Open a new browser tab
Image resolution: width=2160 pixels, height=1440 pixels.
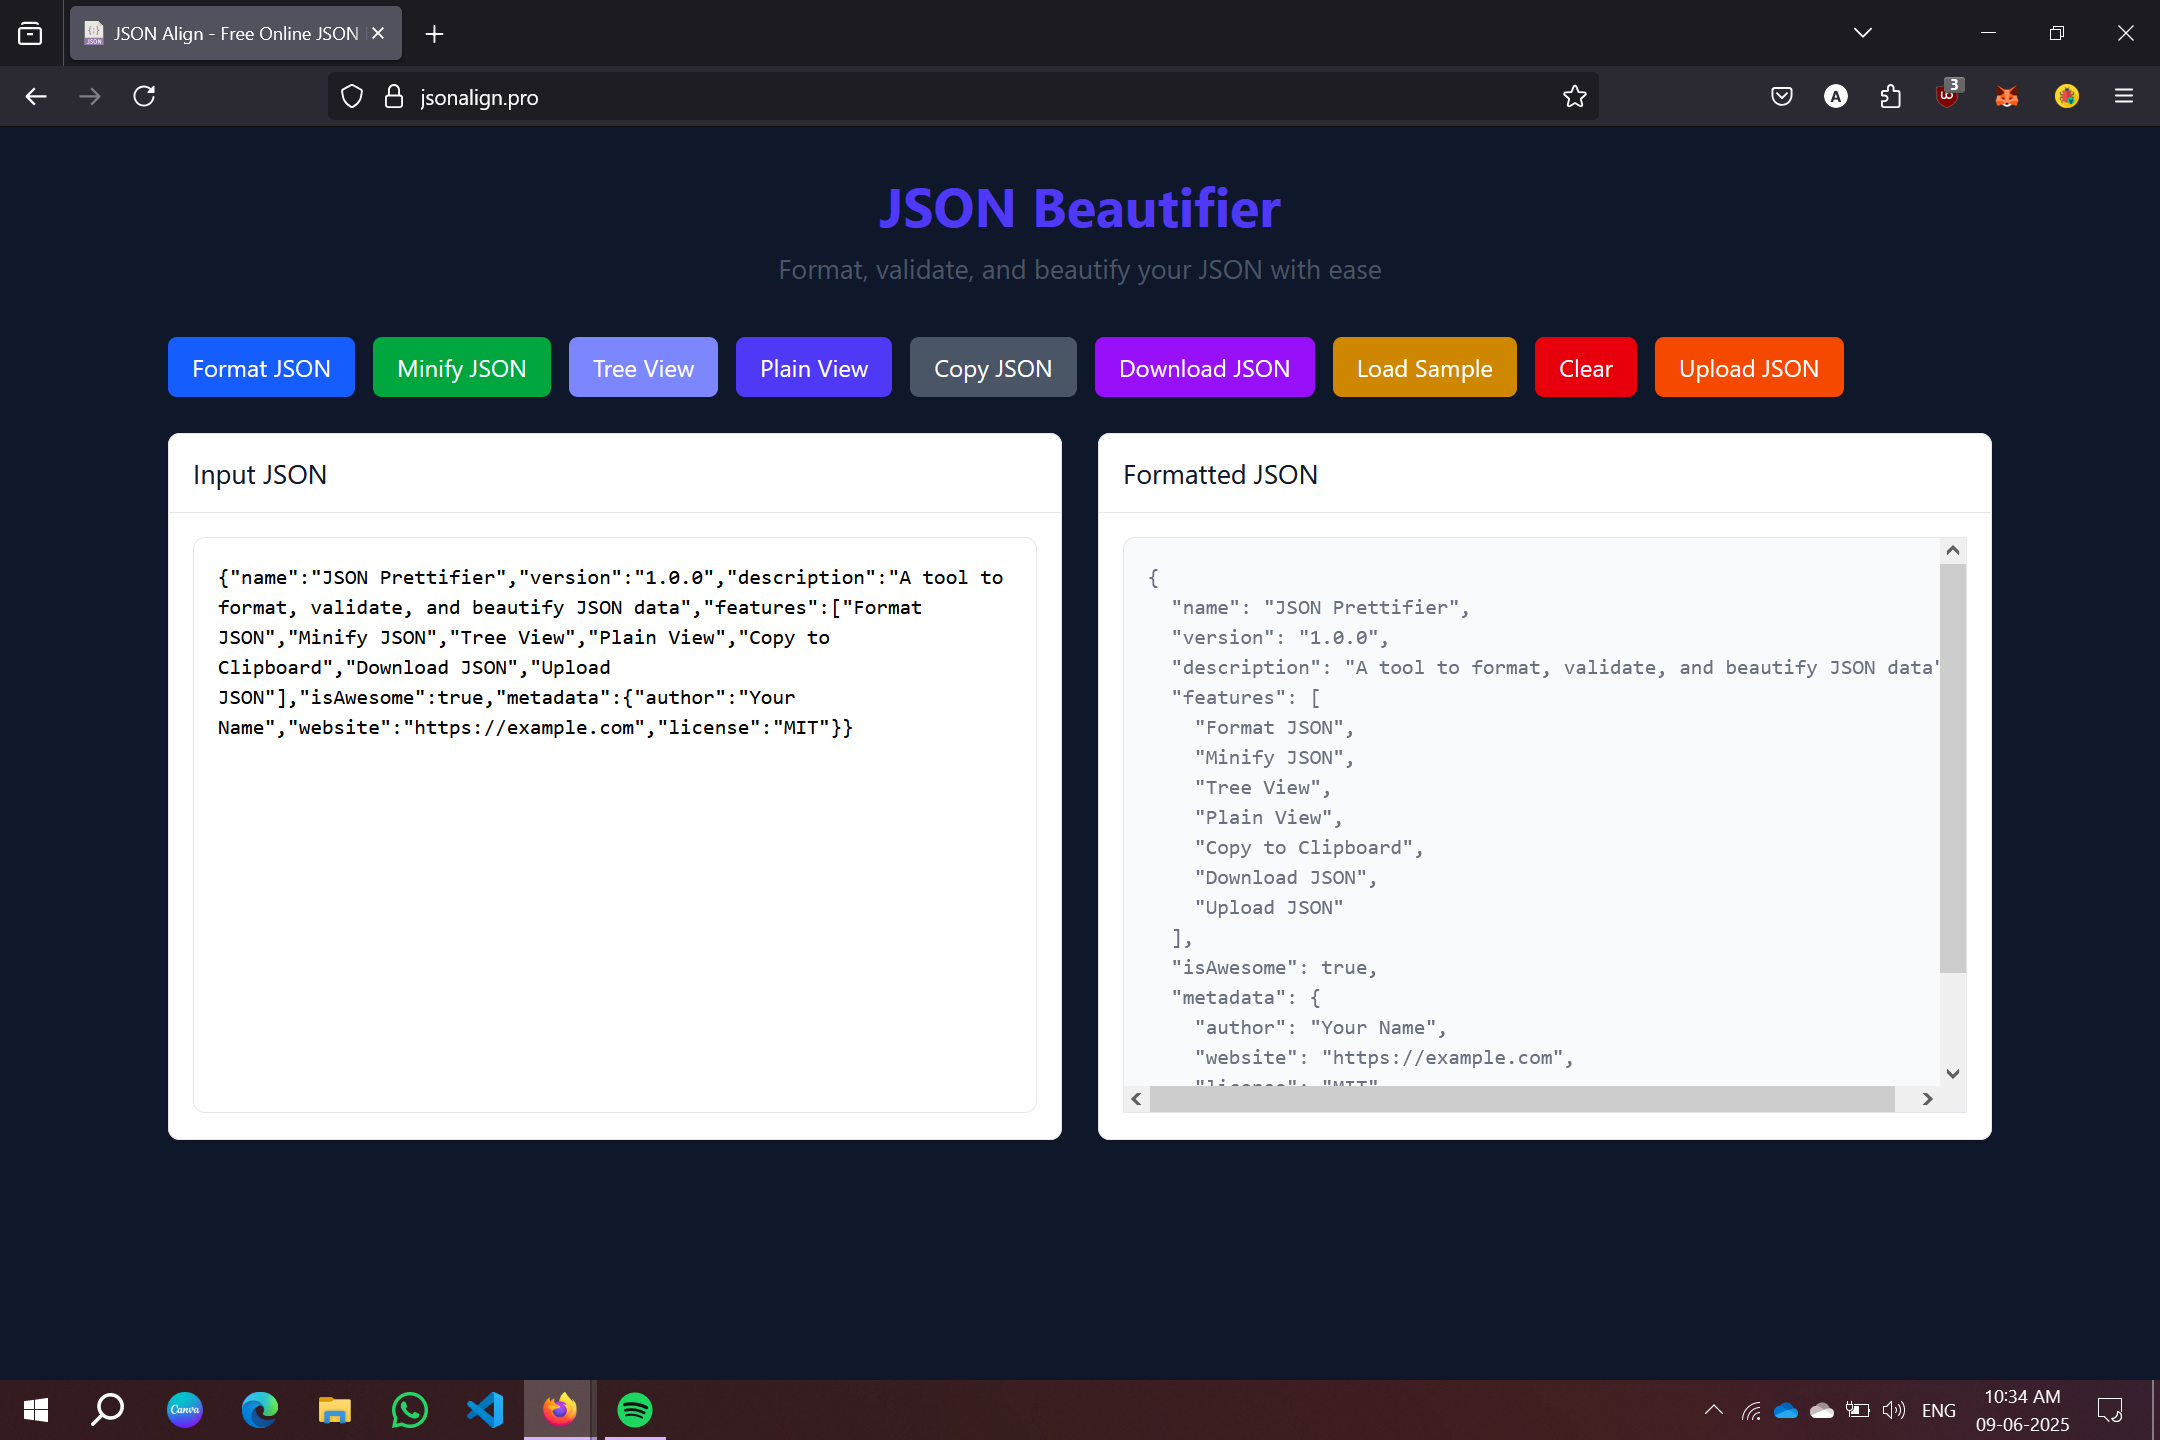point(434,34)
